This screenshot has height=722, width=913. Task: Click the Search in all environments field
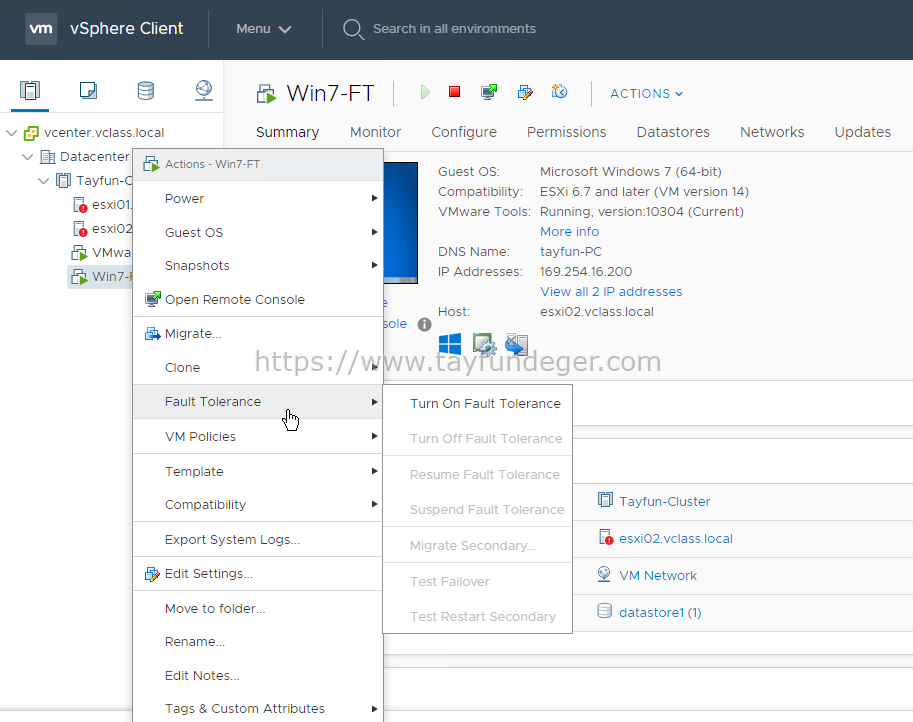coord(454,29)
